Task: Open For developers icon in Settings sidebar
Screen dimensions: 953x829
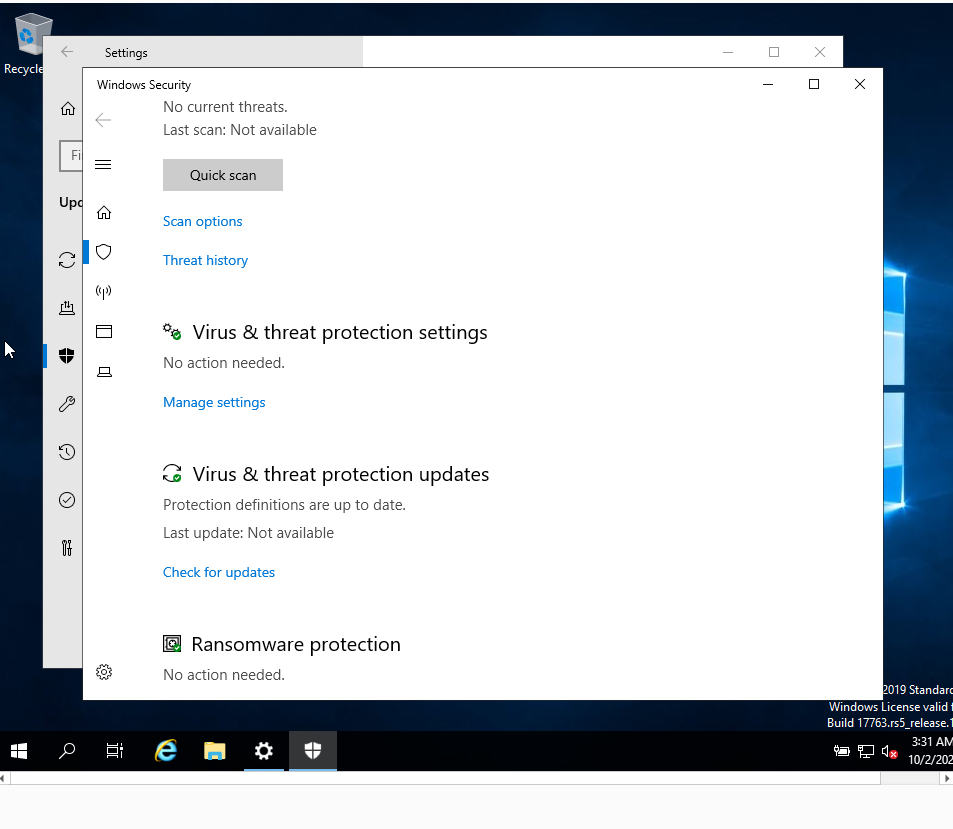Action: [x=67, y=548]
